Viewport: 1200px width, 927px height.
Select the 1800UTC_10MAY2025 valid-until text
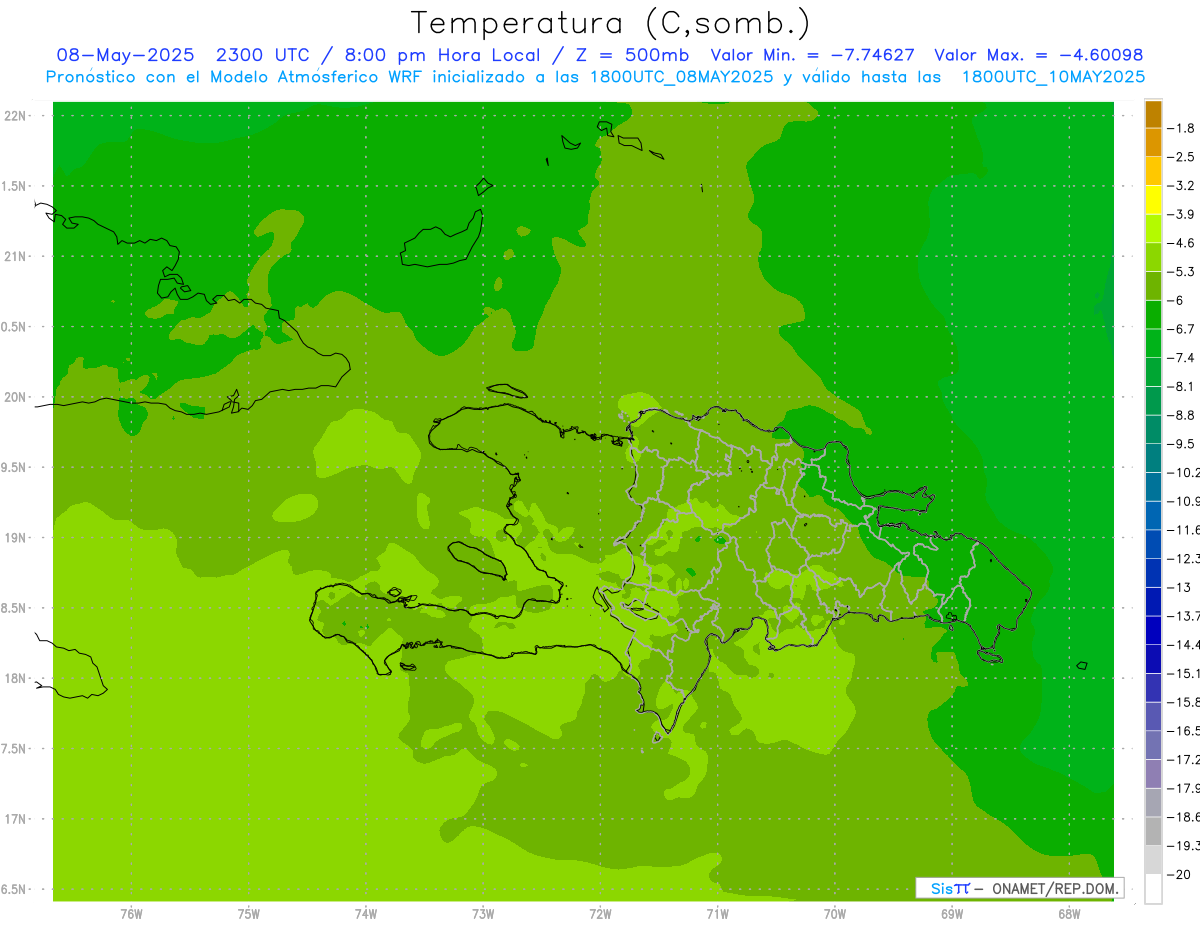pyautogui.click(x=1053, y=77)
